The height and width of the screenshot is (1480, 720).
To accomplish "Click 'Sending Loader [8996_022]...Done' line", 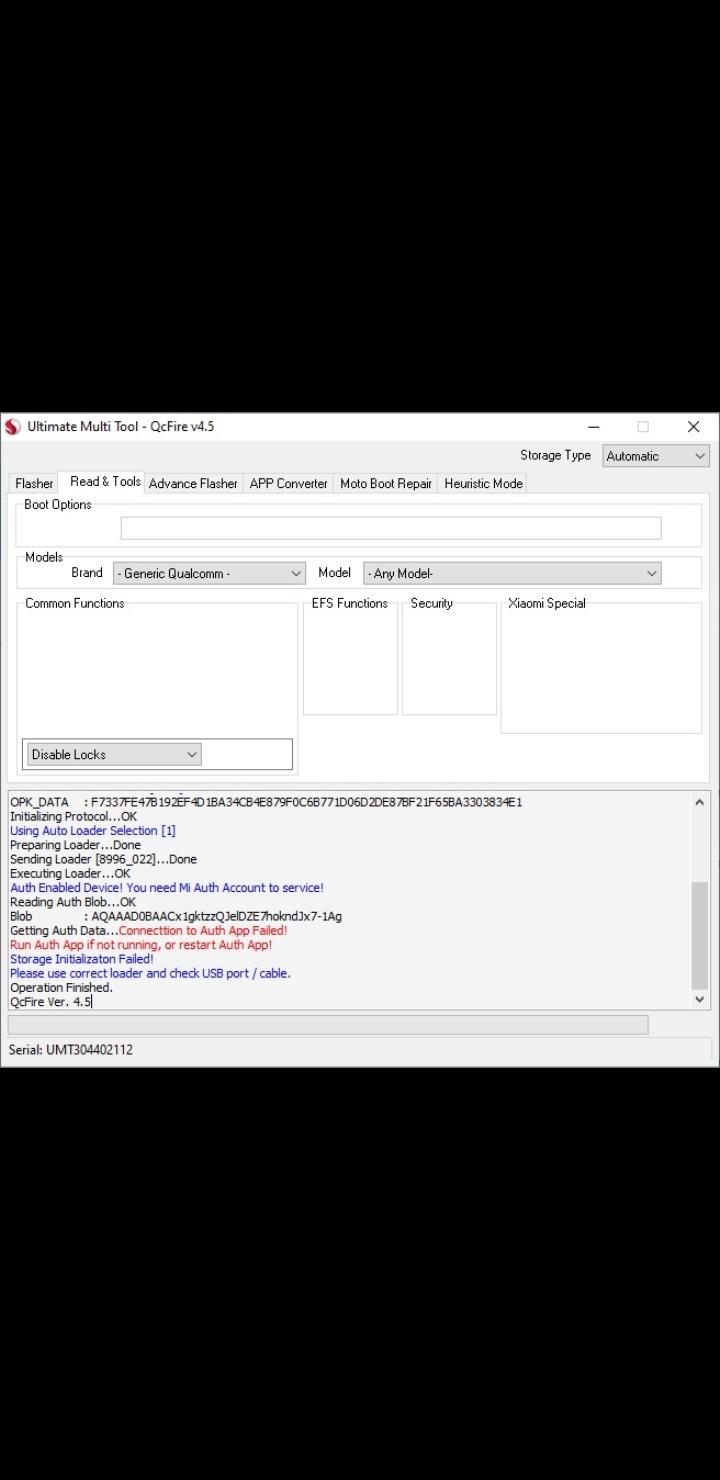I will coord(103,859).
